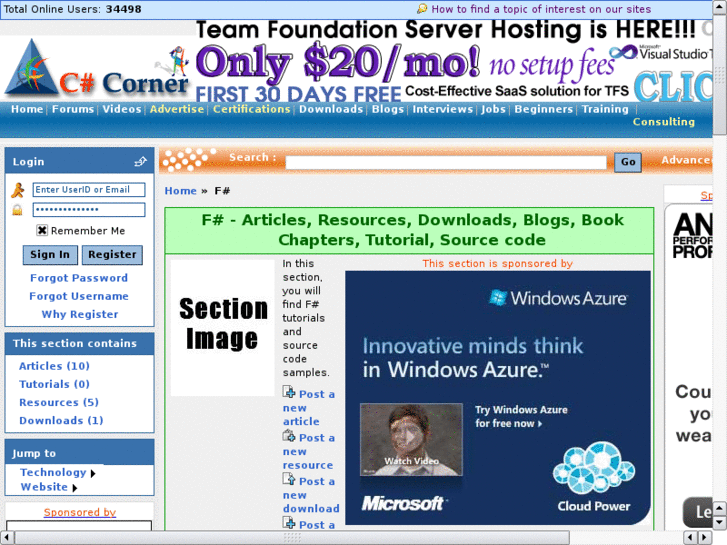Click the Post a new download link
This screenshot has width=727, height=545.
pos(311,495)
